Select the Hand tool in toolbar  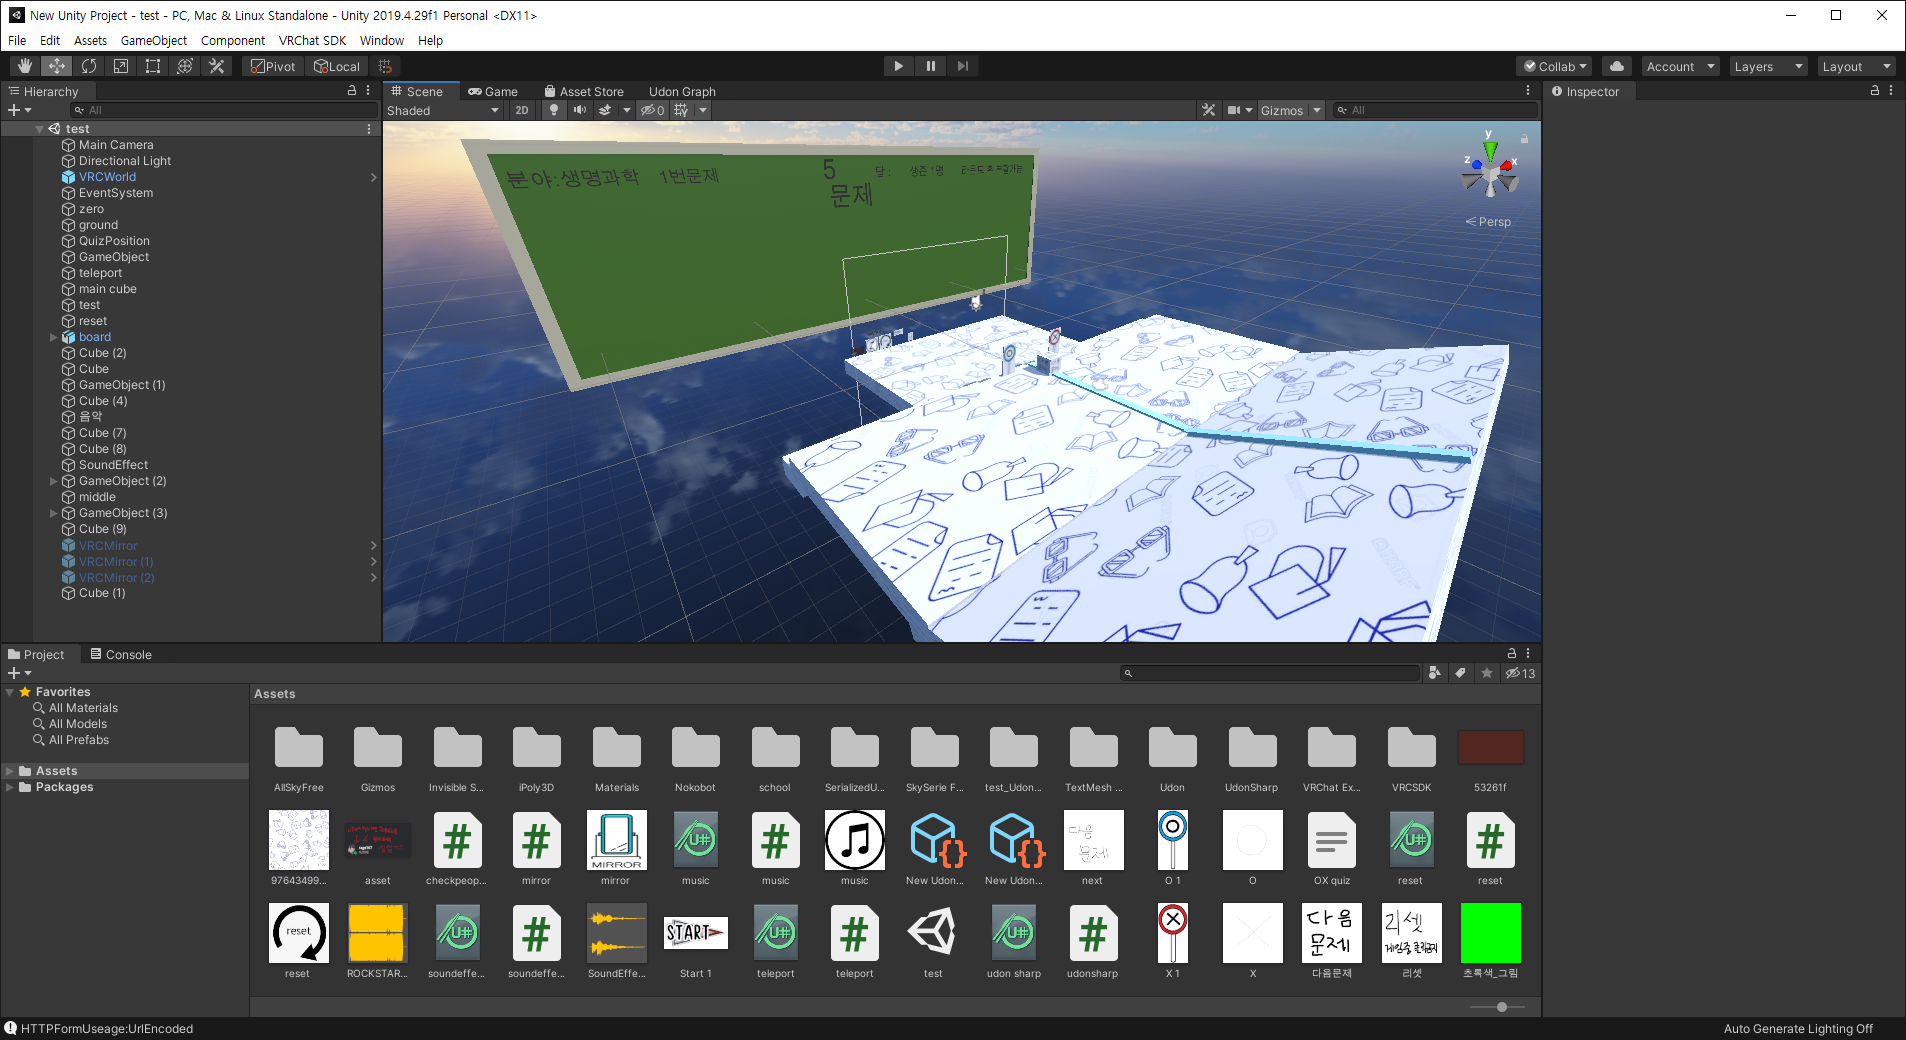coord(25,66)
